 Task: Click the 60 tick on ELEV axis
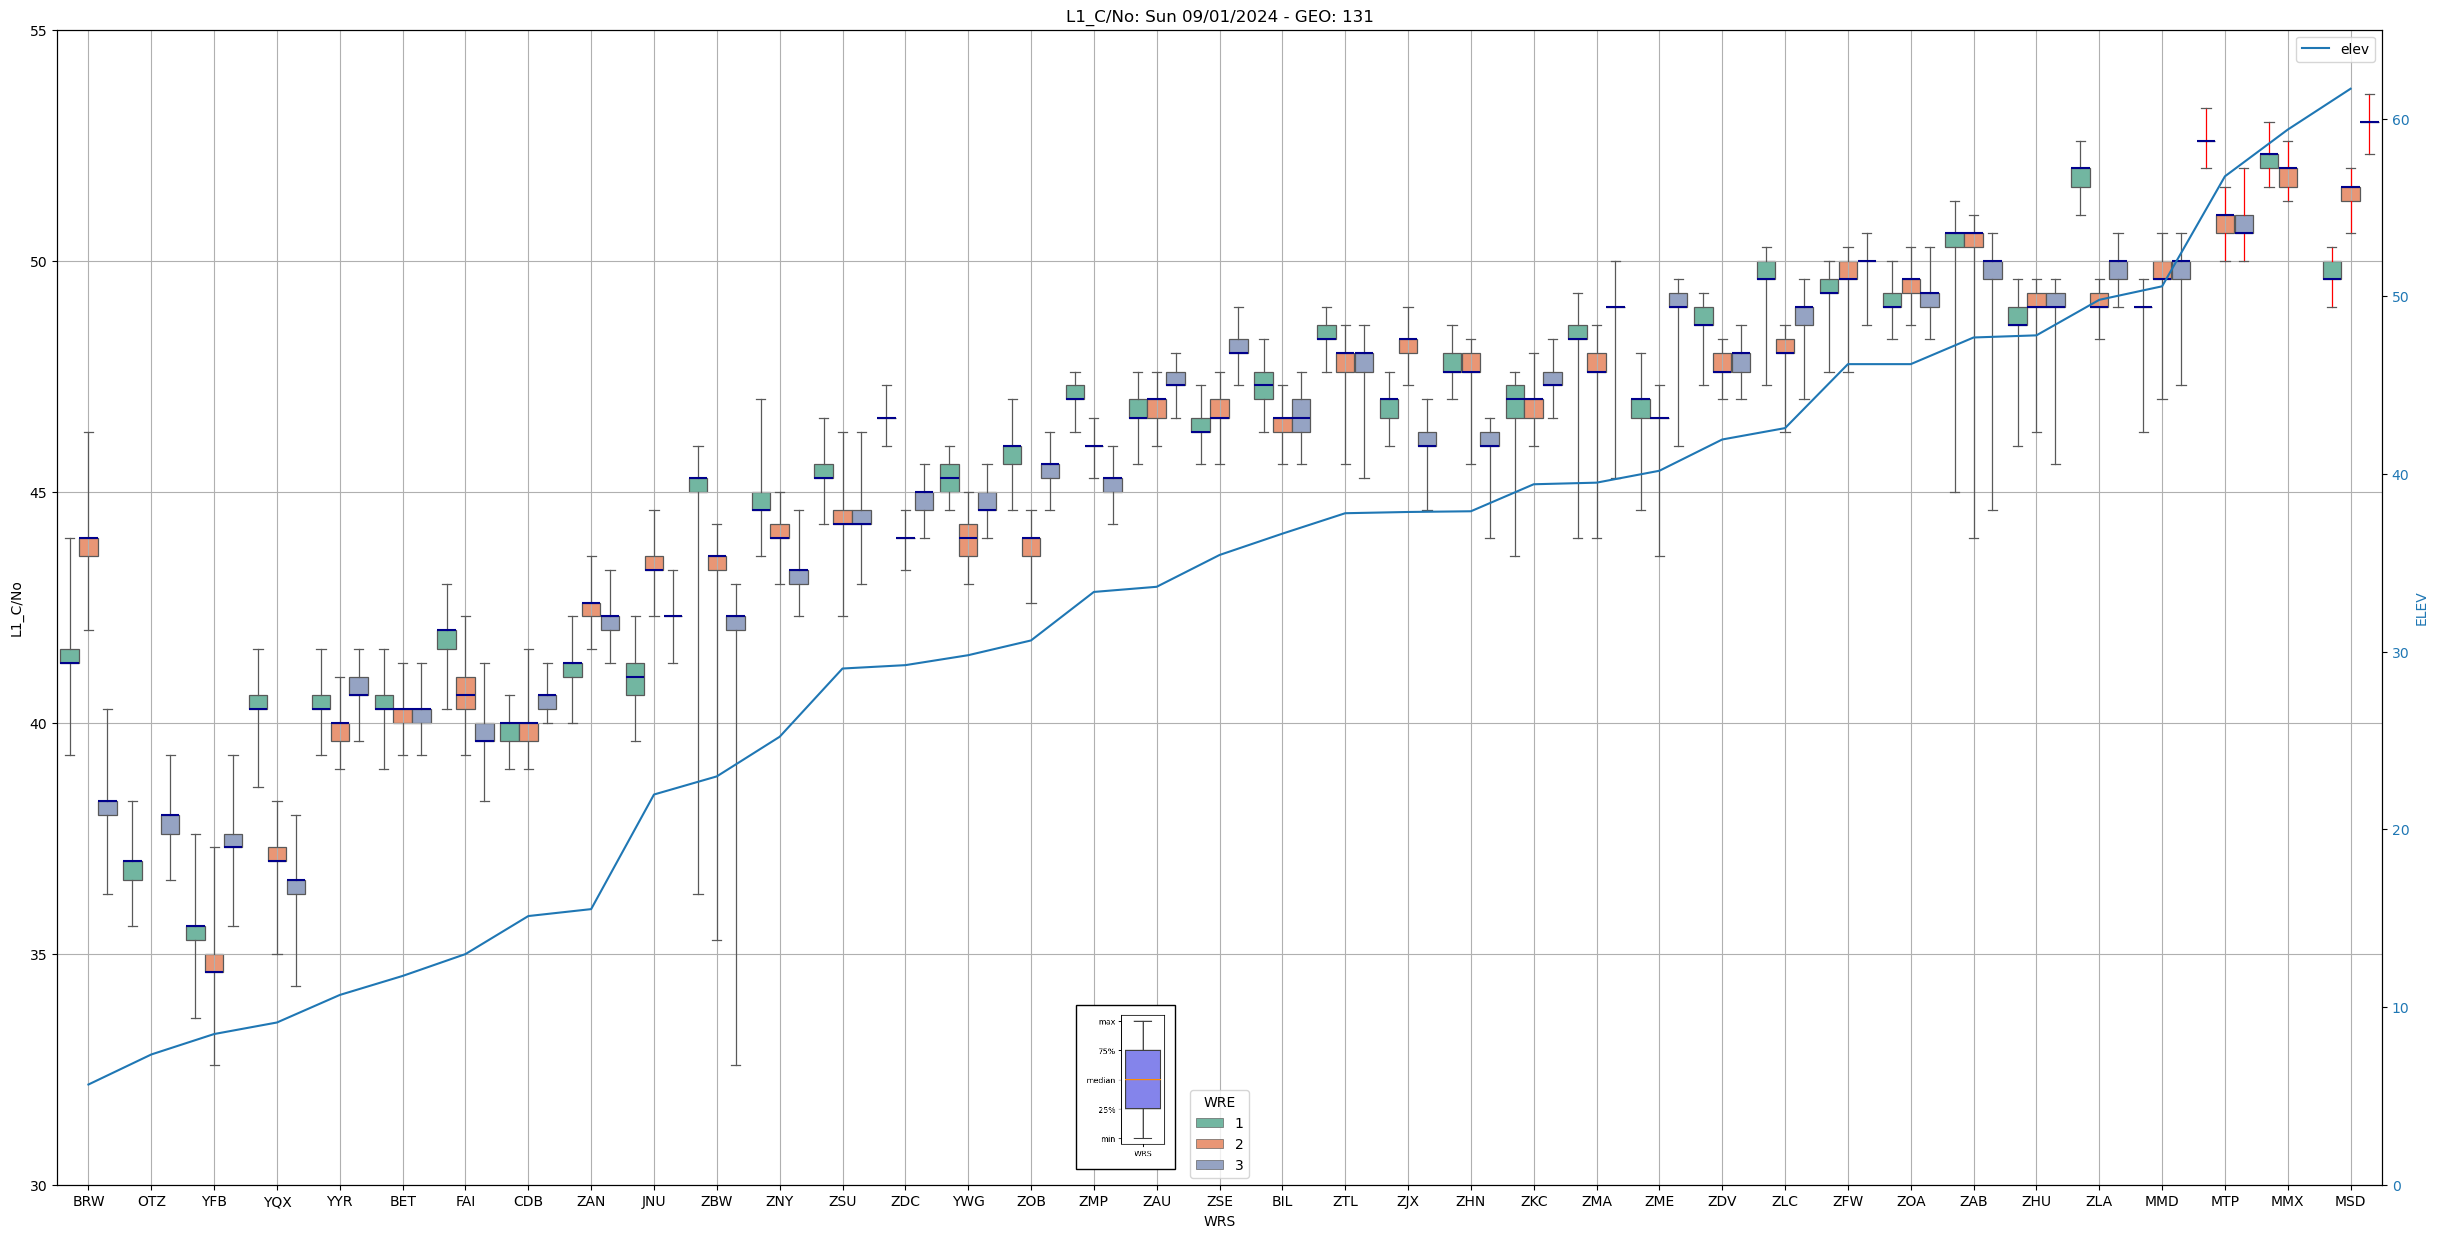pos(2400,120)
